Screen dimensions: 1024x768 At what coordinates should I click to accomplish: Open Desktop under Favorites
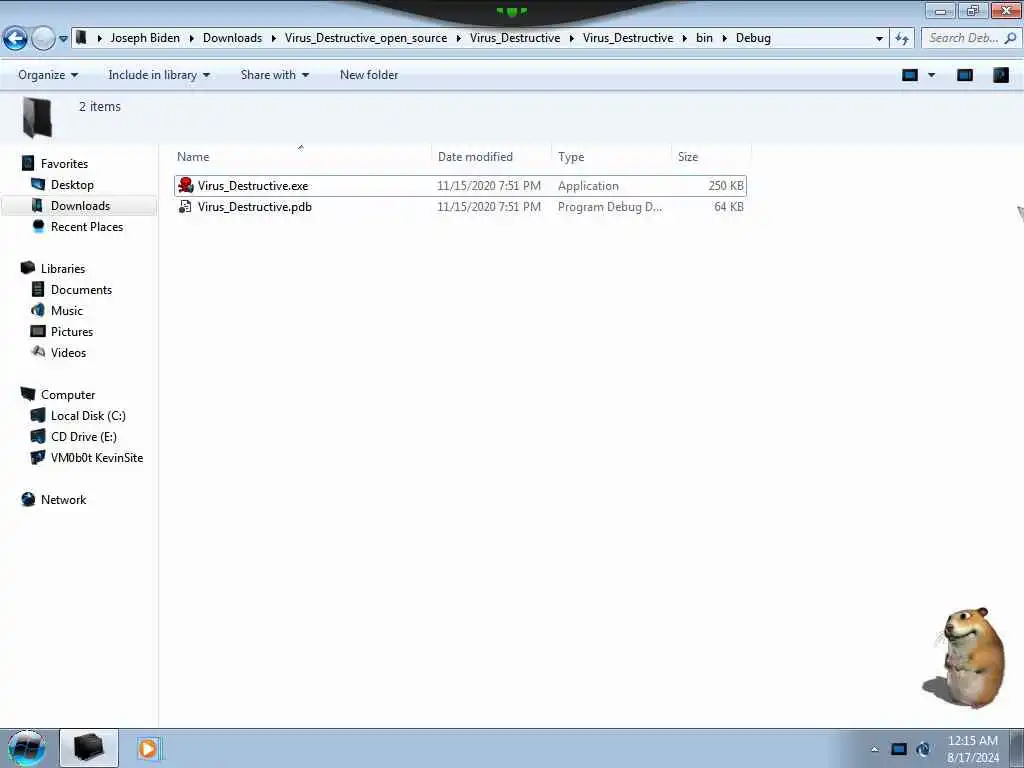72,185
